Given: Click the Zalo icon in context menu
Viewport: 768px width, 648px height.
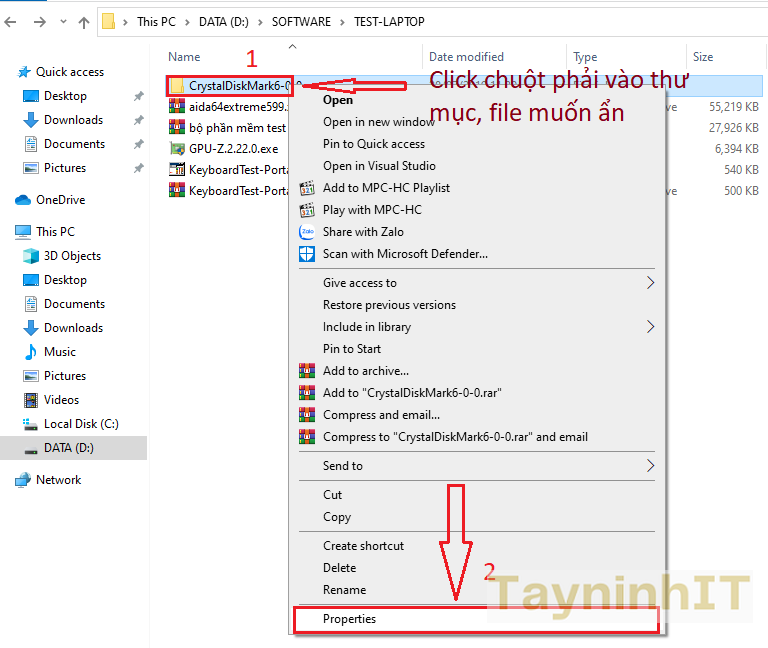Looking at the screenshot, I should pos(307,232).
